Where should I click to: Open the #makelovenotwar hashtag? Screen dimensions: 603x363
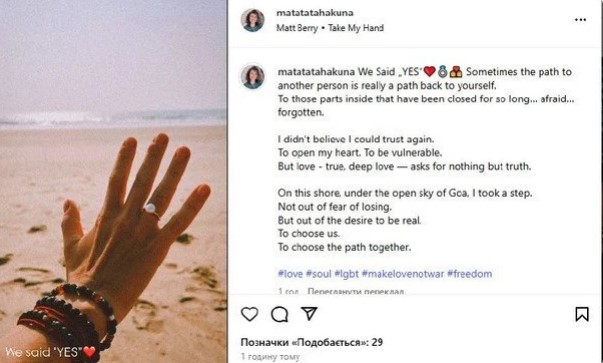point(403,274)
